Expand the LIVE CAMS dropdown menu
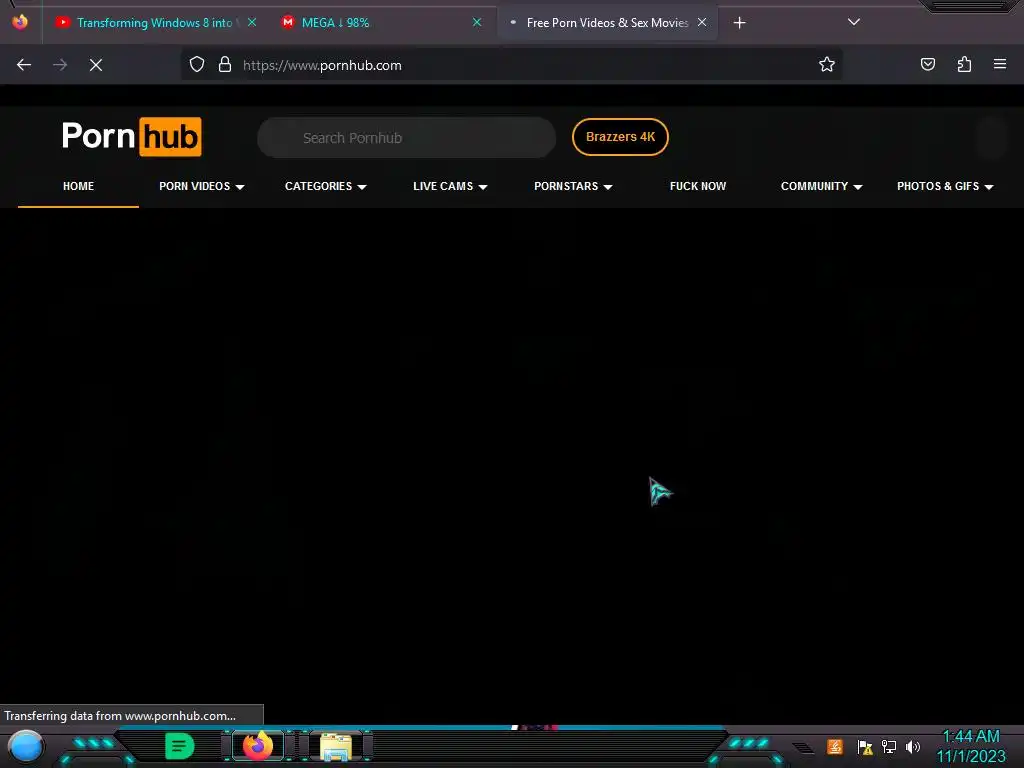Screen dimensions: 1024x768 [450, 186]
